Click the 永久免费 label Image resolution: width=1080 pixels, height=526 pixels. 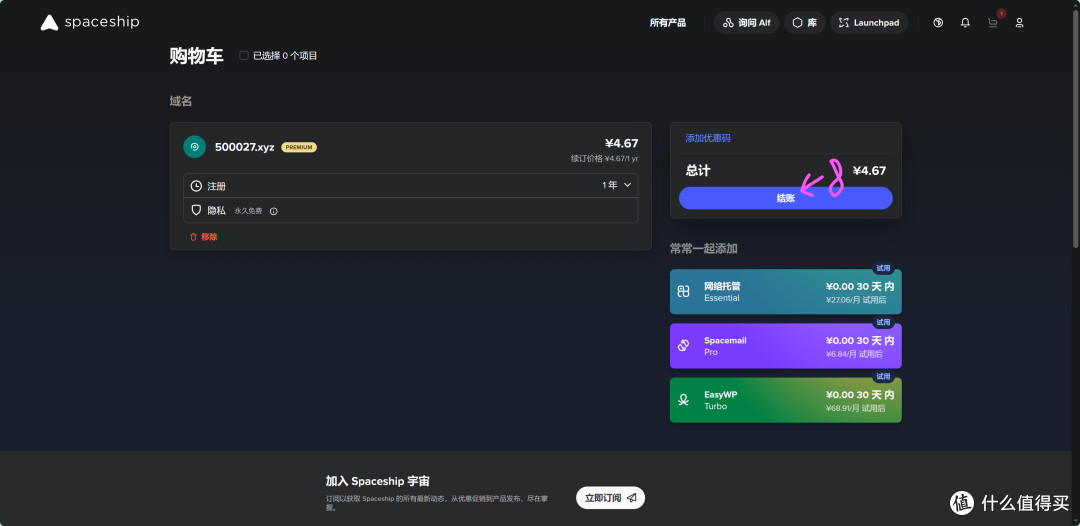(x=248, y=211)
